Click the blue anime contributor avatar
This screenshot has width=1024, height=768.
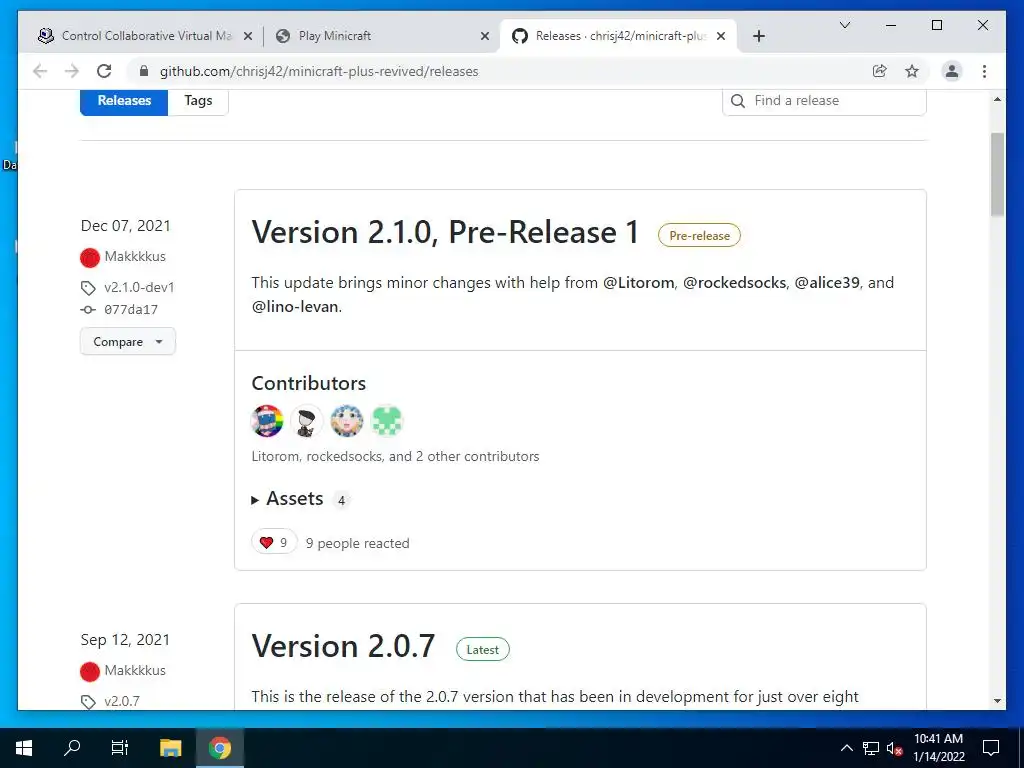pyautogui.click(x=347, y=421)
